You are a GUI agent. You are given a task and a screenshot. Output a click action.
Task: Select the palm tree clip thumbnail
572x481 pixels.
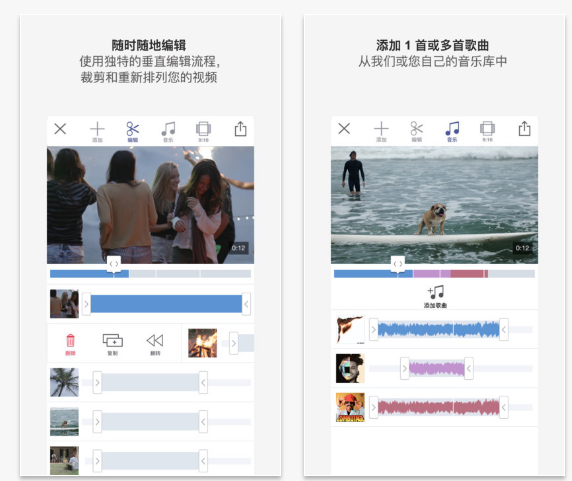64,382
